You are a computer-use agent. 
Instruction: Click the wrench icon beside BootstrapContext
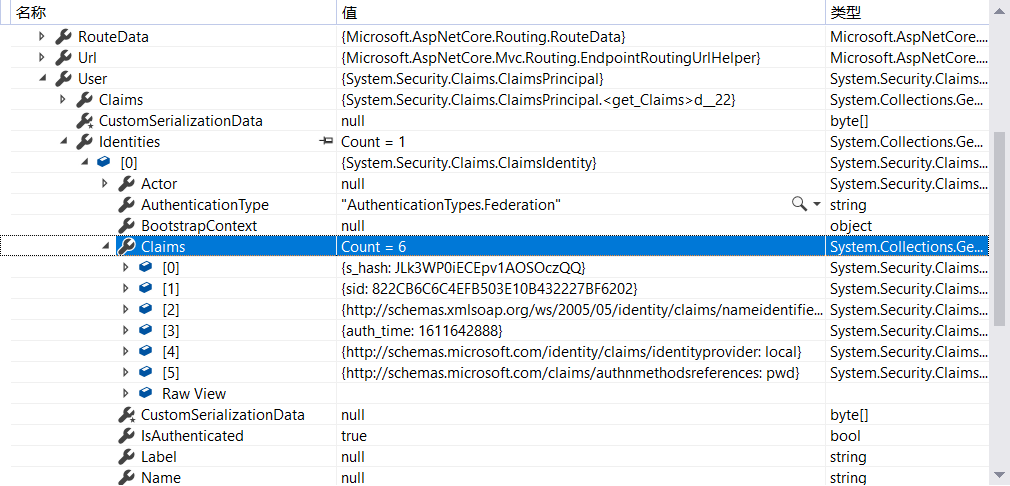(x=126, y=226)
